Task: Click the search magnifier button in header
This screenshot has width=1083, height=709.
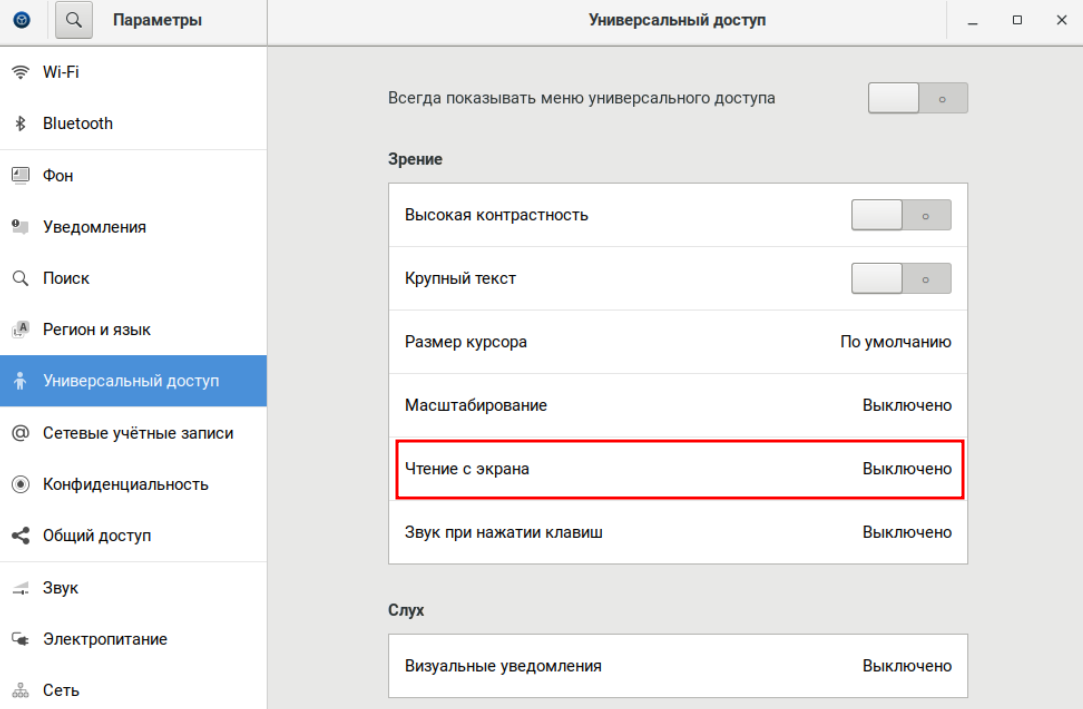Action: point(73,20)
